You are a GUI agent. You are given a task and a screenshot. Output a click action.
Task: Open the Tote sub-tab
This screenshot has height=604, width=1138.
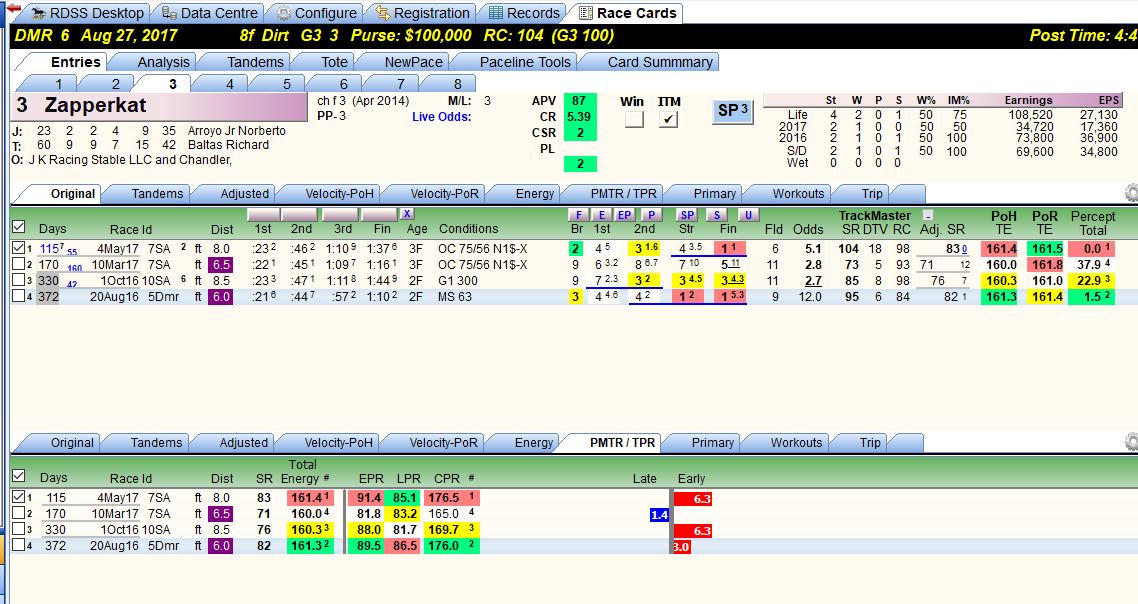pos(333,62)
